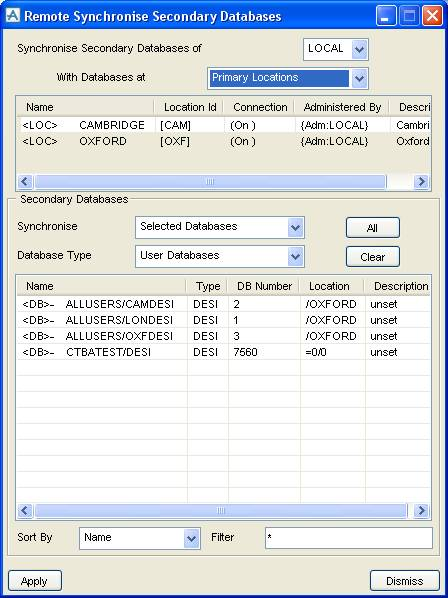Select the CAMBRIDGE location row
The height and width of the screenshot is (598, 448).
(223, 125)
